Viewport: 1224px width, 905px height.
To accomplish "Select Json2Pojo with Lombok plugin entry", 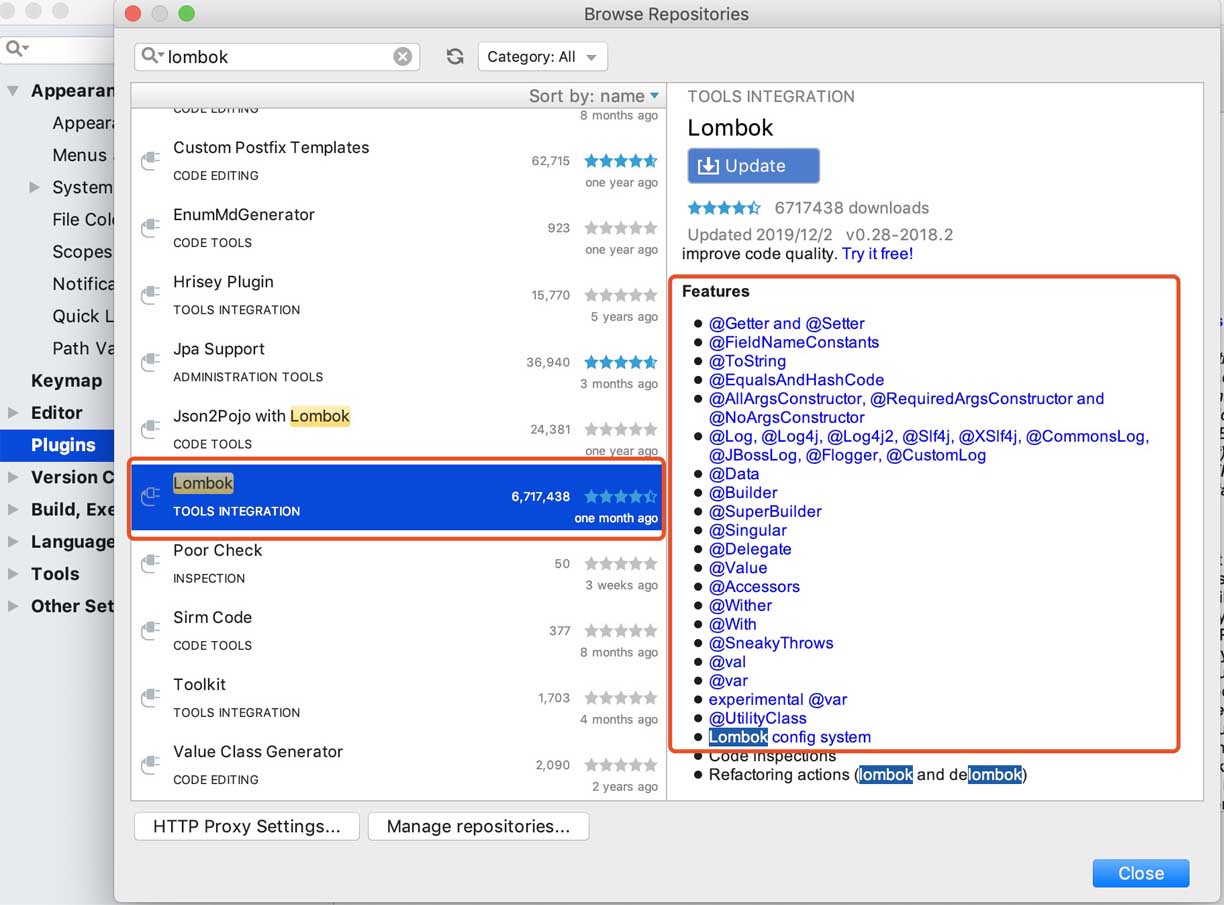I will click(x=397, y=429).
